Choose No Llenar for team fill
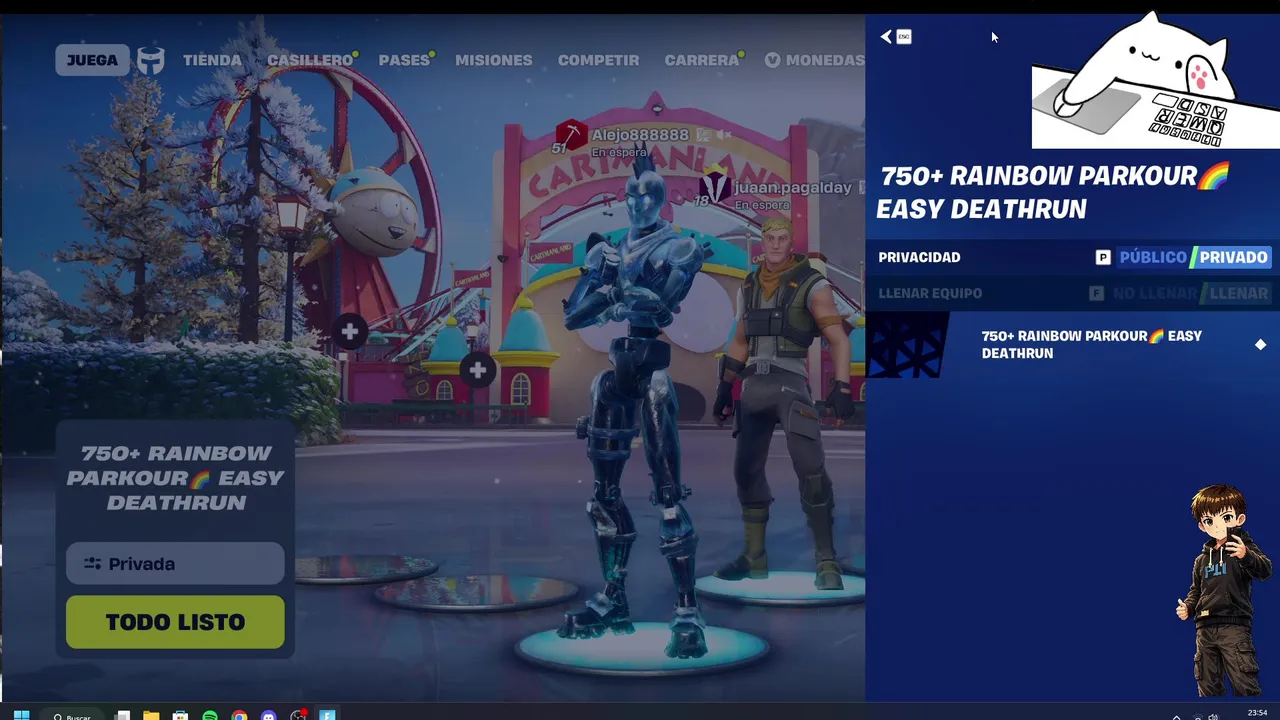1280x720 pixels. (1154, 293)
